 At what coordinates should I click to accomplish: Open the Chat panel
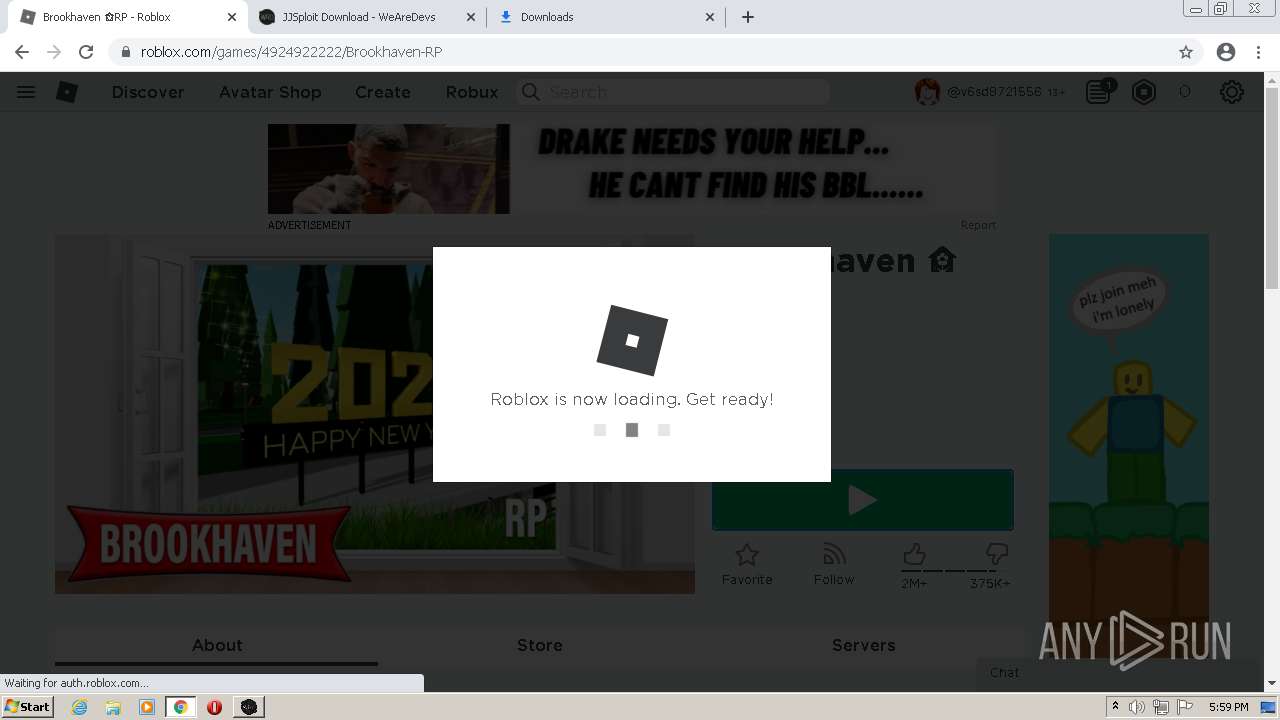pos(1115,672)
